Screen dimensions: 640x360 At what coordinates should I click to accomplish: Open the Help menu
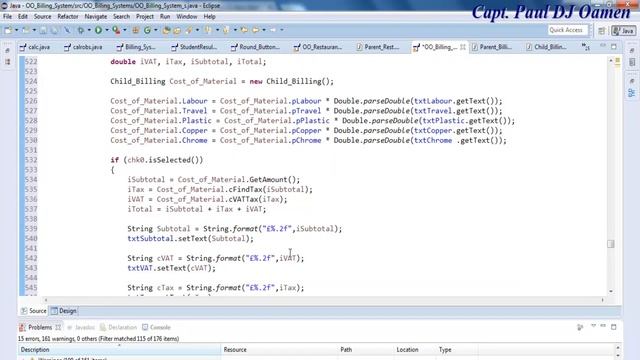209,16
